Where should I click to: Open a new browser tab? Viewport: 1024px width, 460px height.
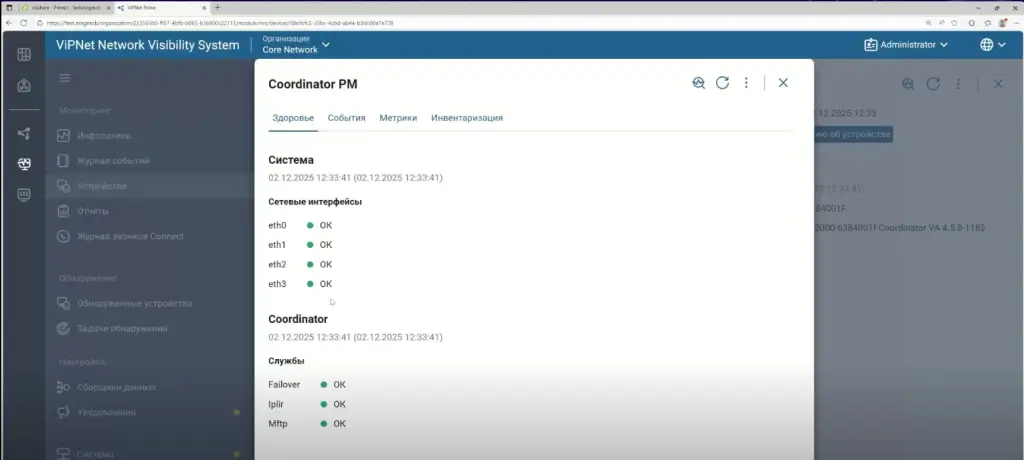click(x=217, y=7)
